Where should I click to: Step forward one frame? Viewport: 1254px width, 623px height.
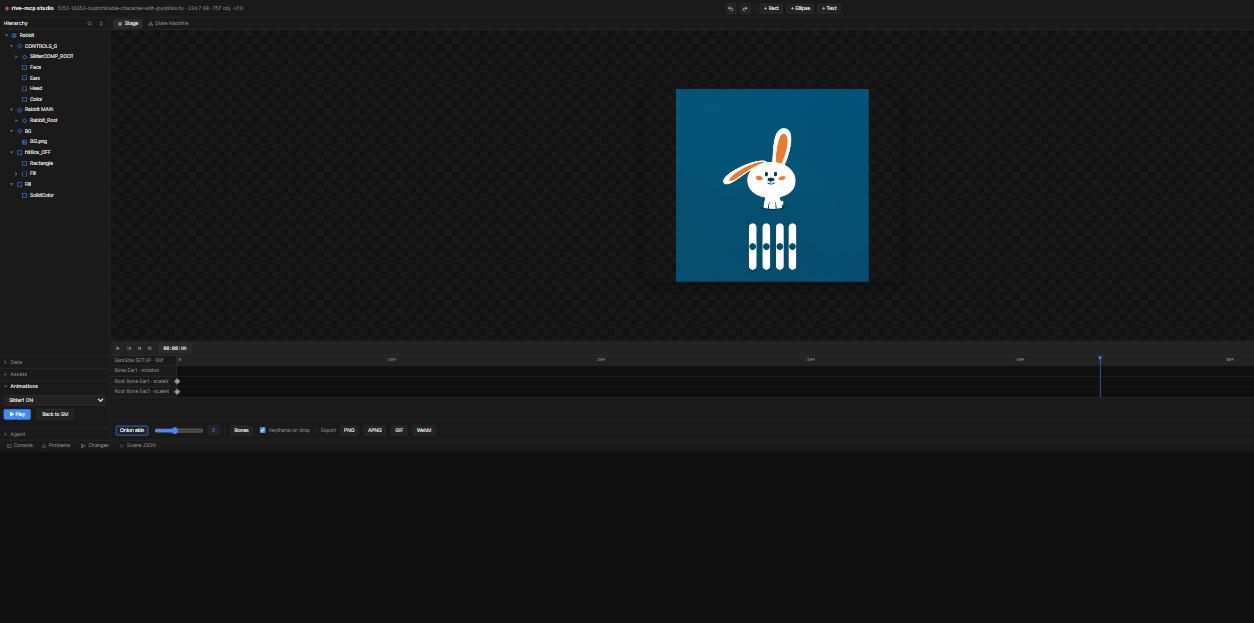150,348
